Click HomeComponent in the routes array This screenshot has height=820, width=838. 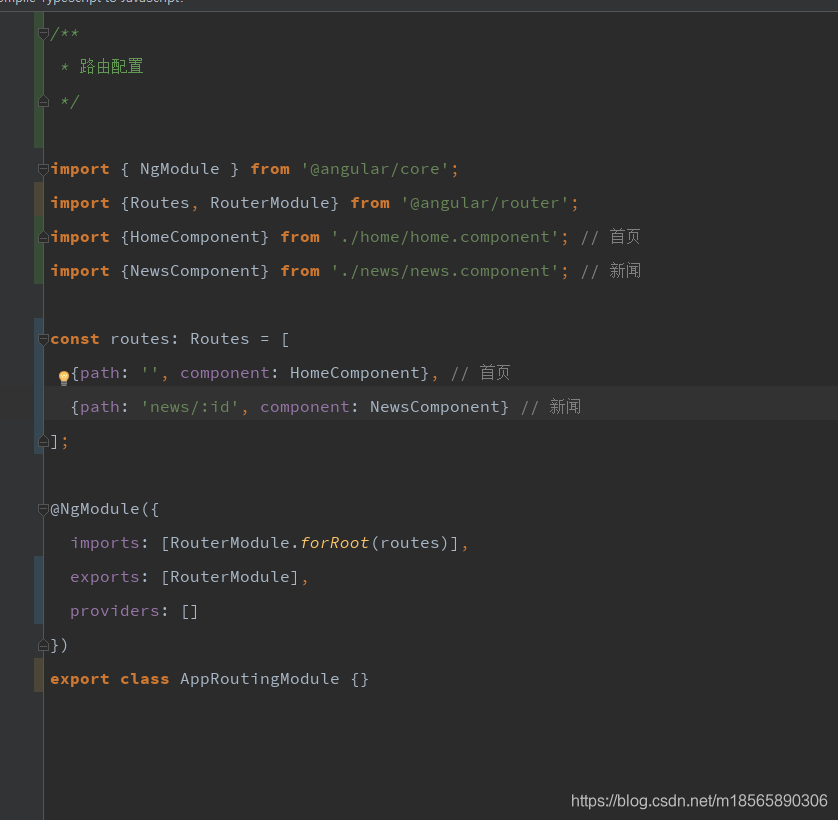[x=355, y=373]
